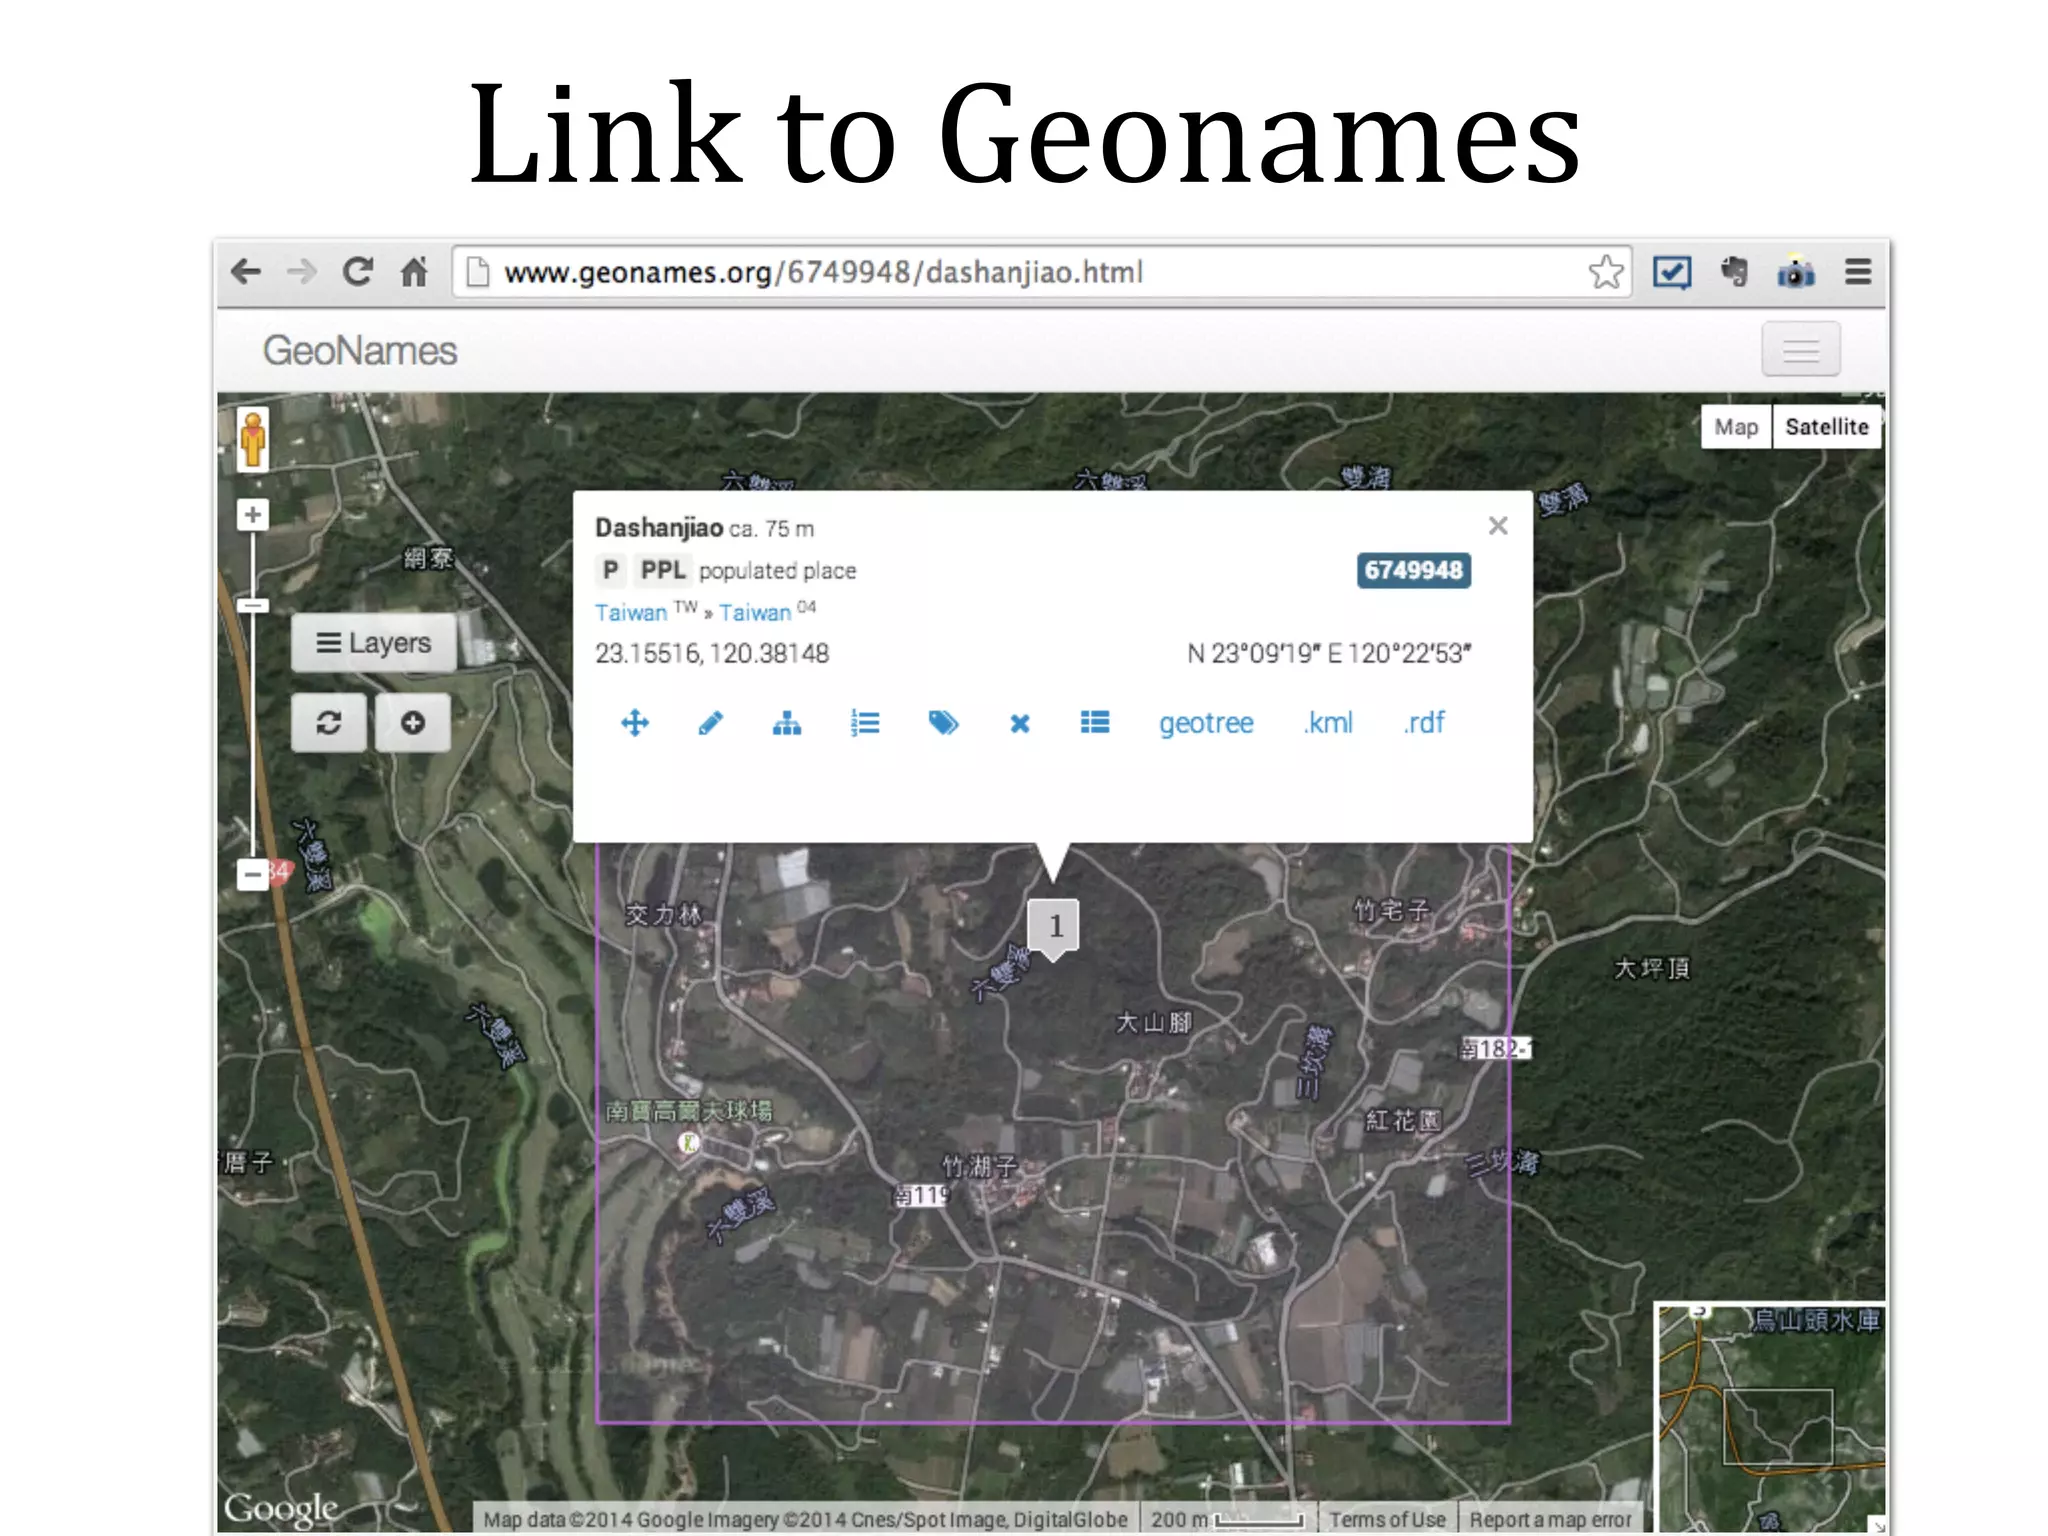Image resolution: width=2048 pixels, height=1536 pixels.
Task: Click the PPL feature code badge
Action: coord(663,570)
